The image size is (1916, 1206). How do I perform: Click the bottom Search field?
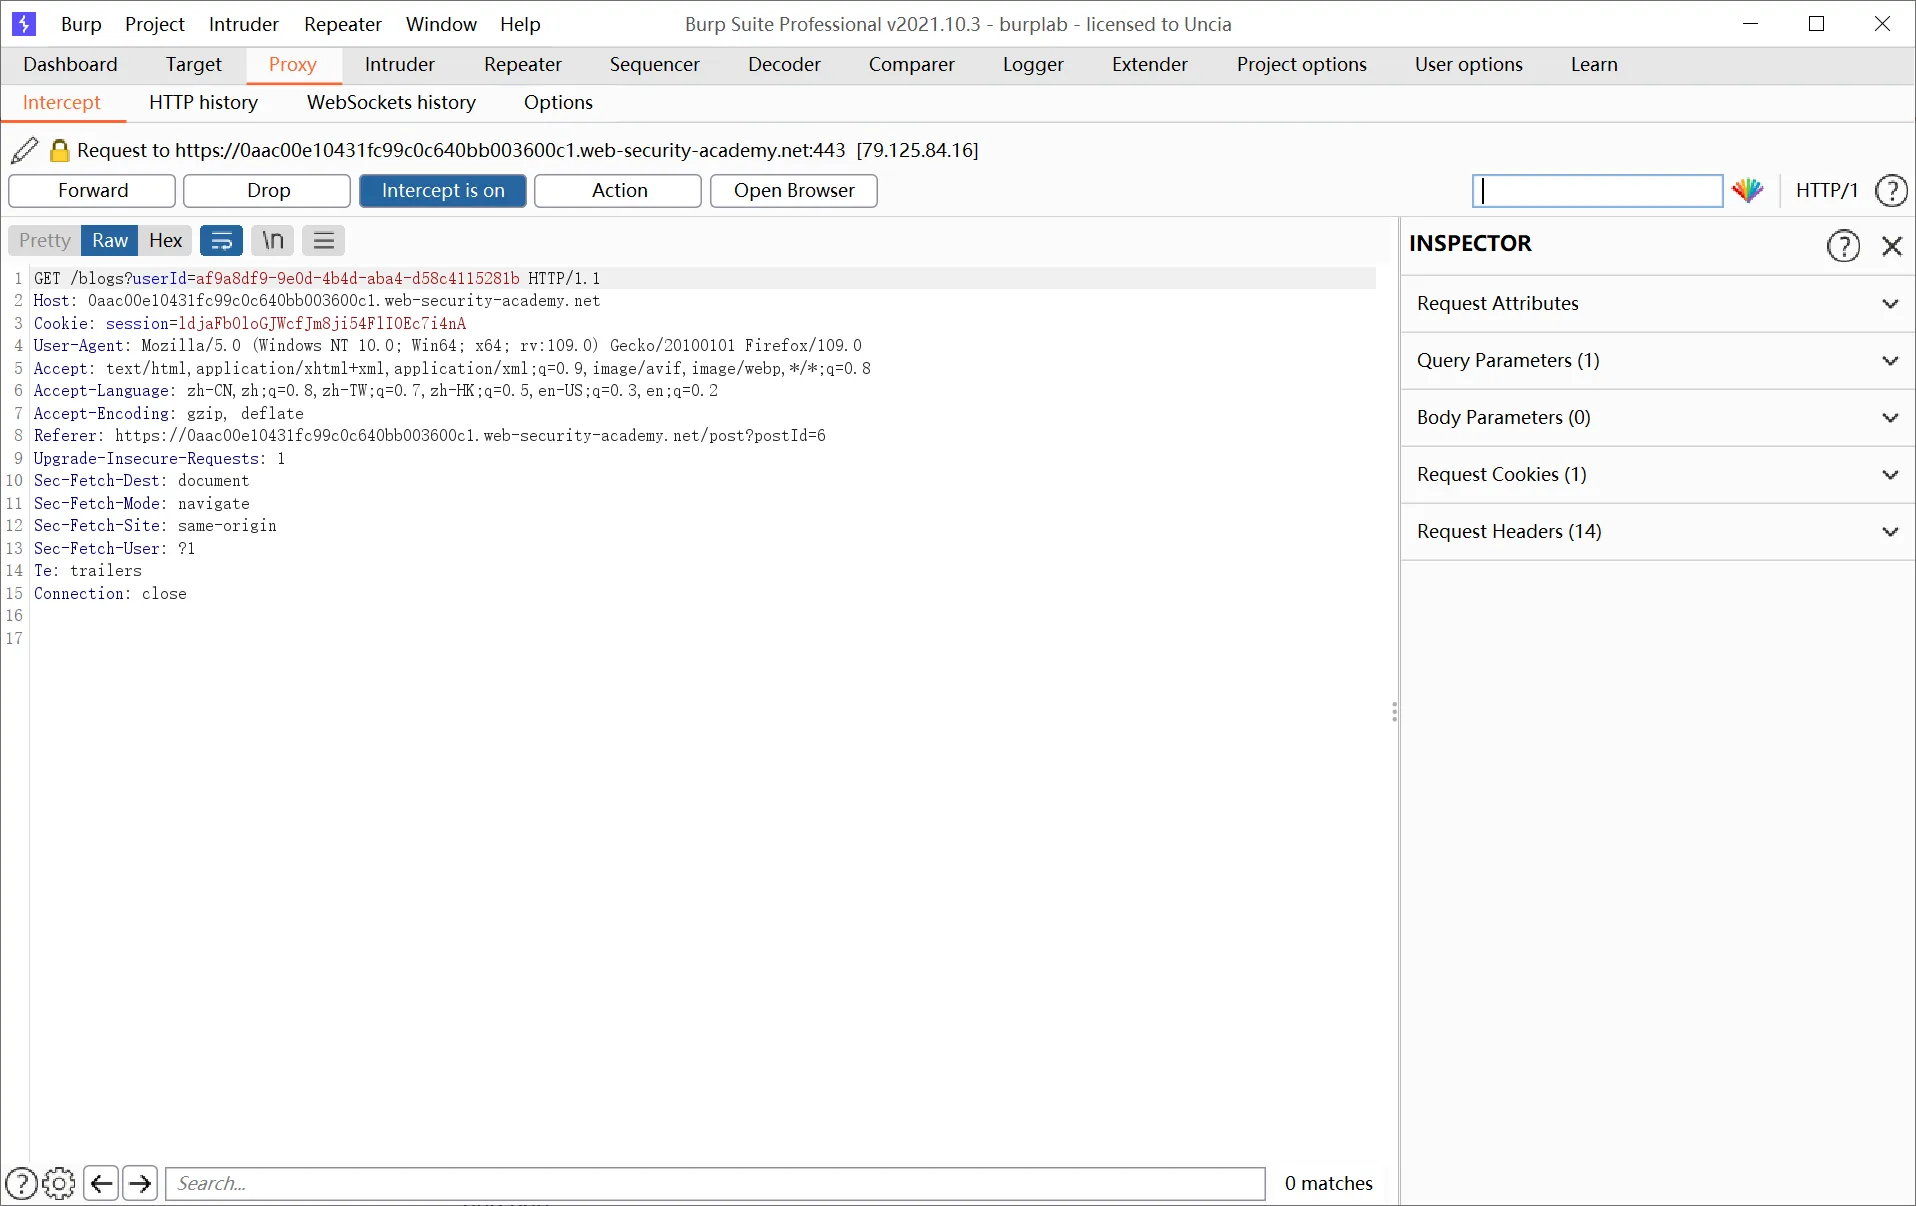(x=715, y=1183)
